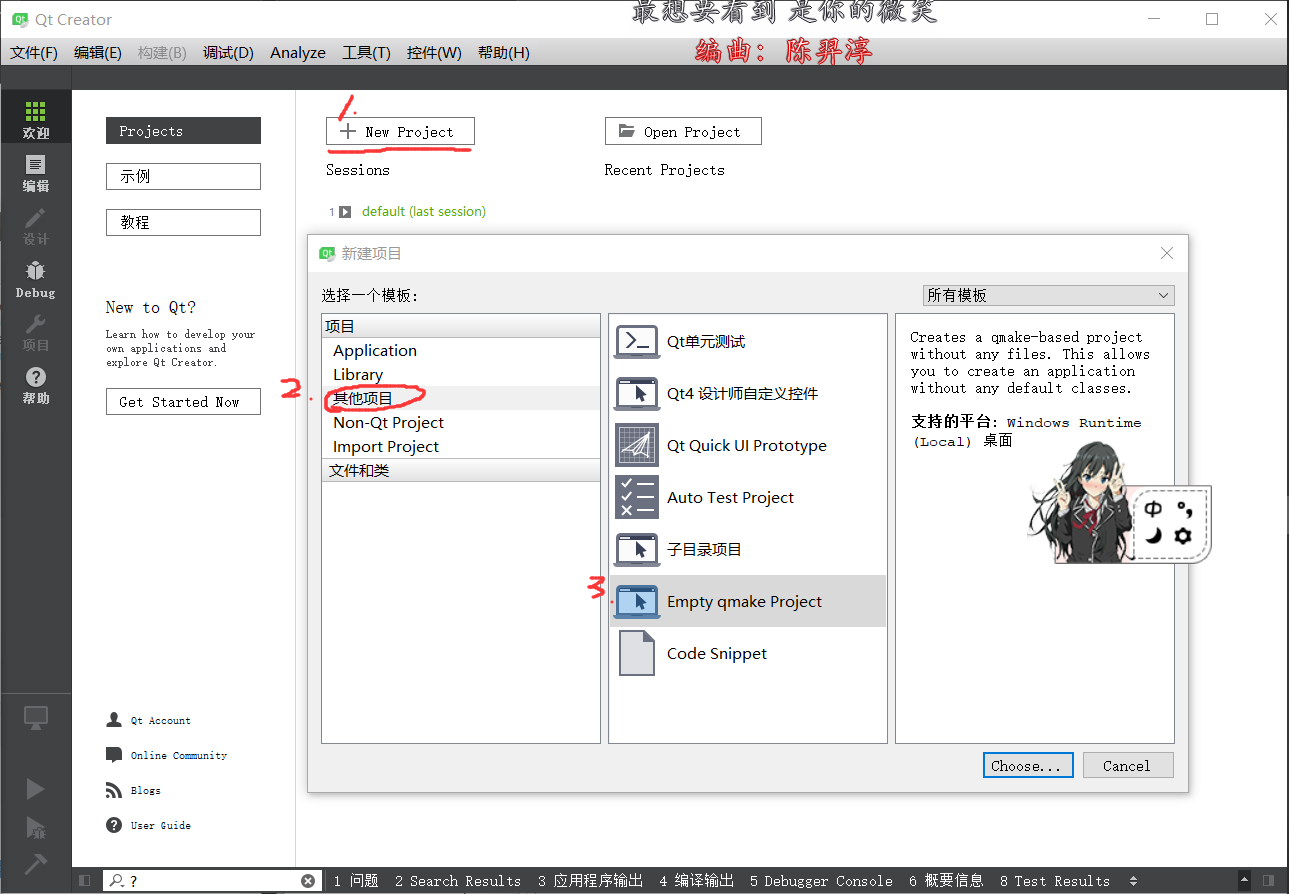Toggle IME punctuation mode button

coord(1184,509)
